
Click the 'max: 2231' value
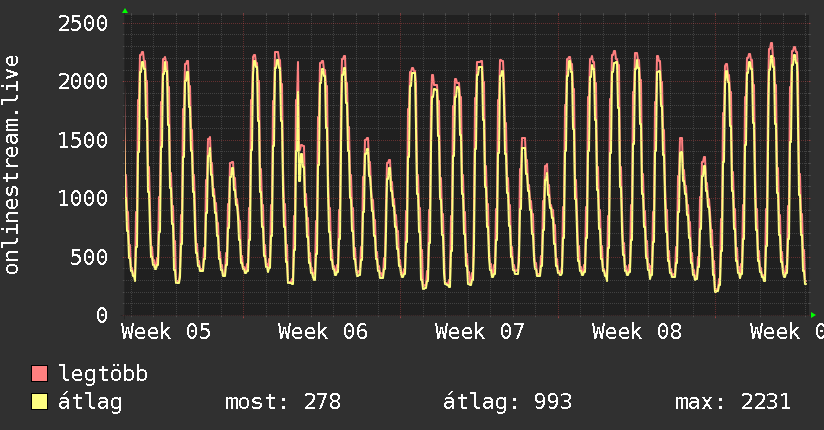[733, 402]
